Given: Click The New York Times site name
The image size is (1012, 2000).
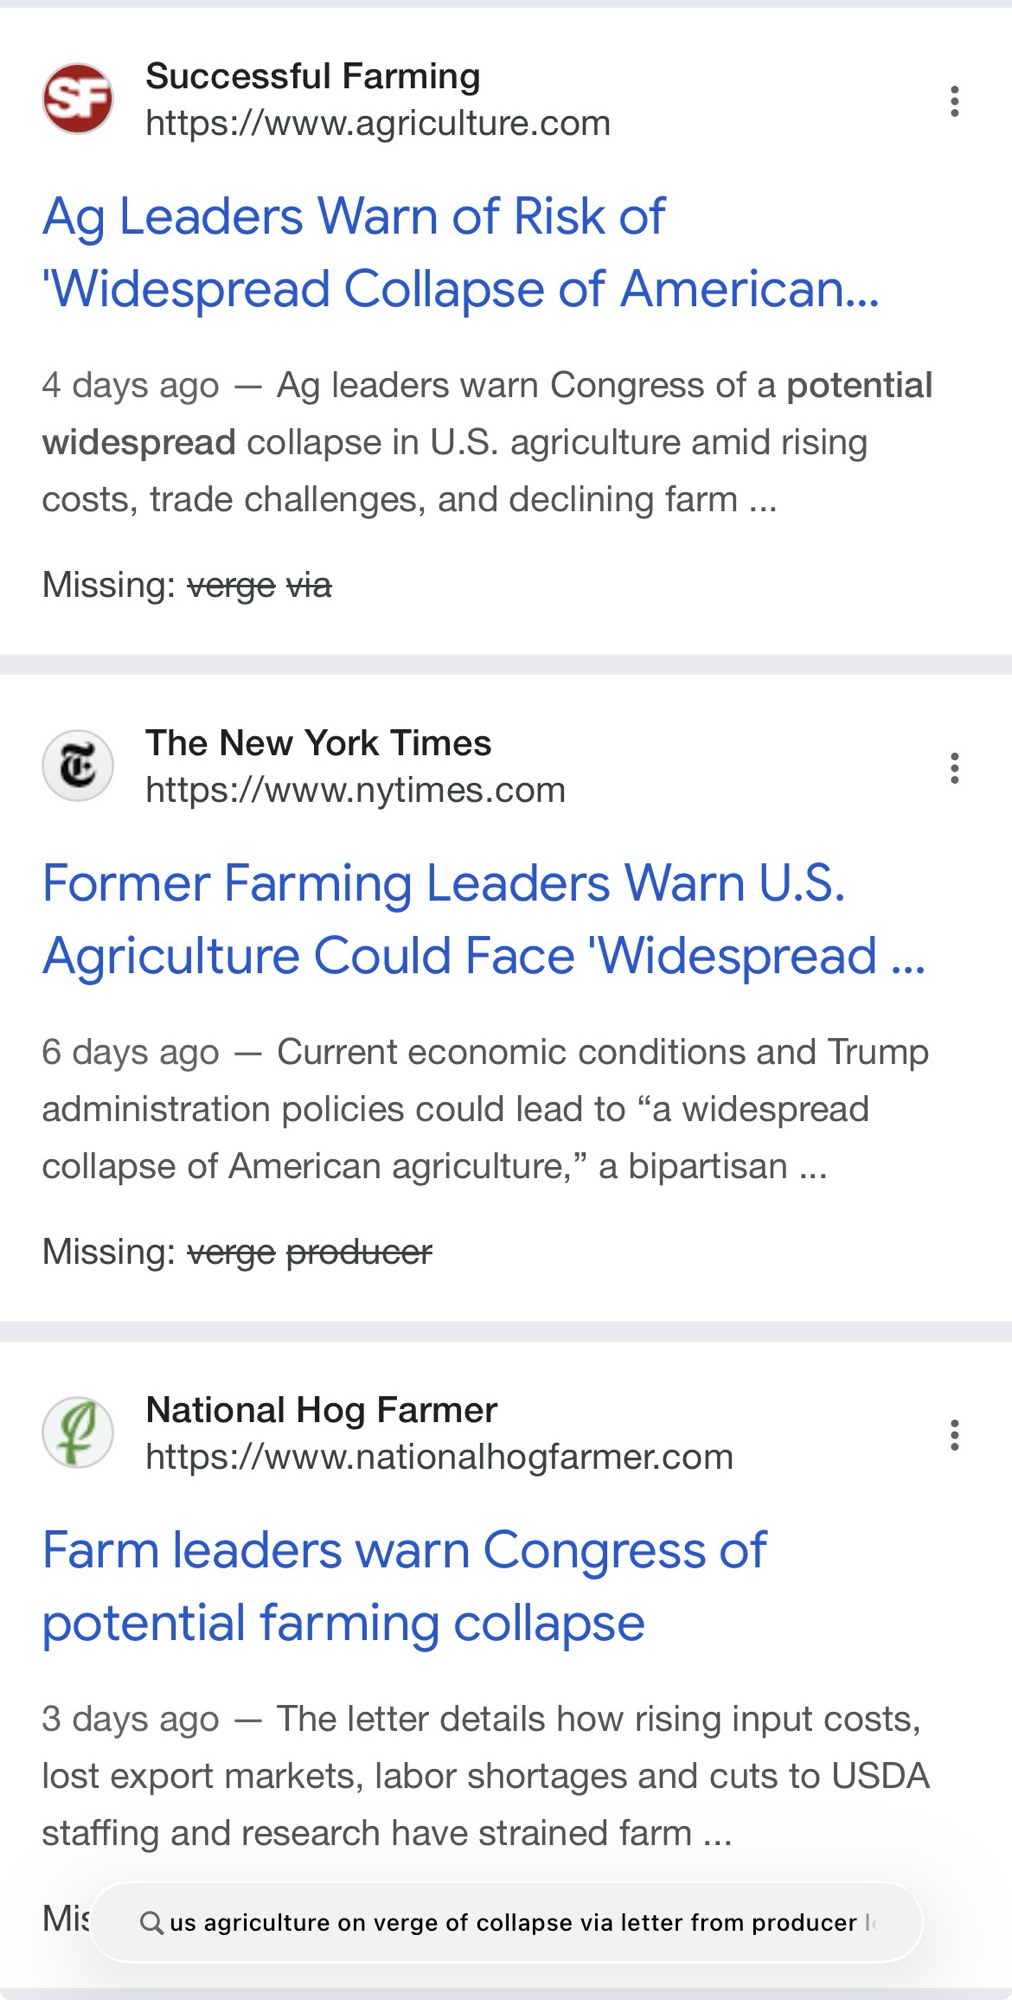Looking at the screenshot, I should tap(318, 743).
